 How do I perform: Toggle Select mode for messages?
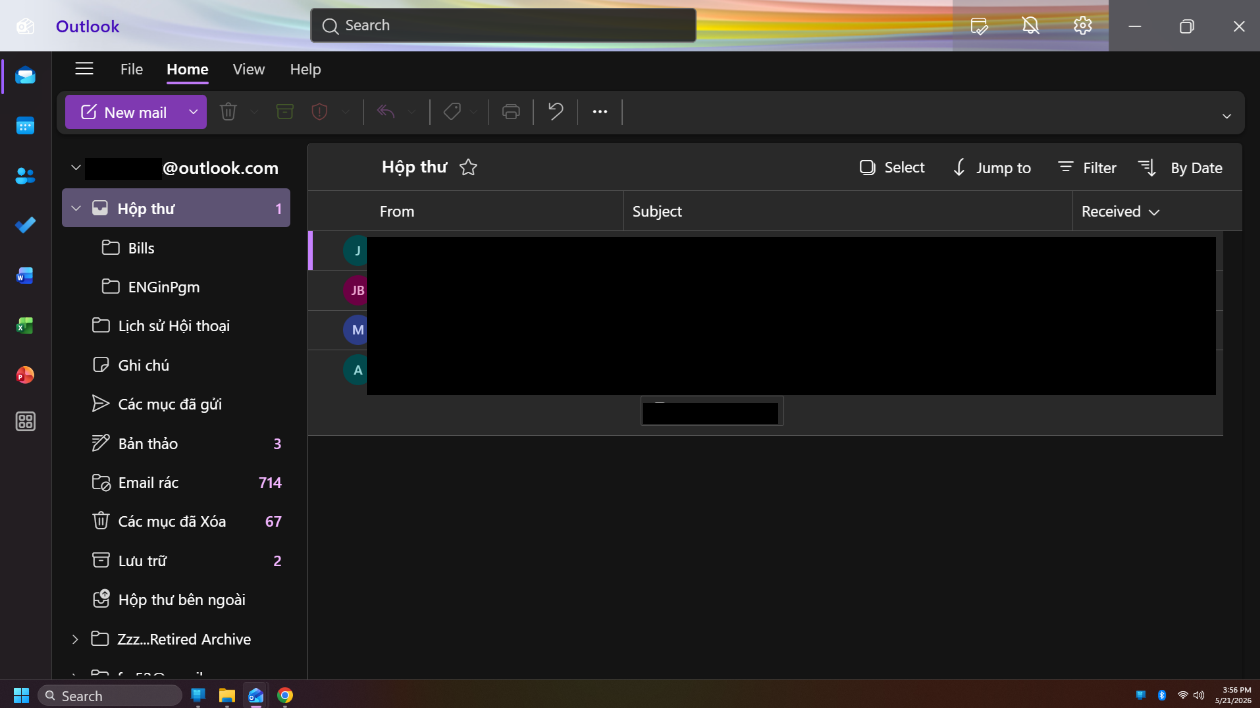892,168
